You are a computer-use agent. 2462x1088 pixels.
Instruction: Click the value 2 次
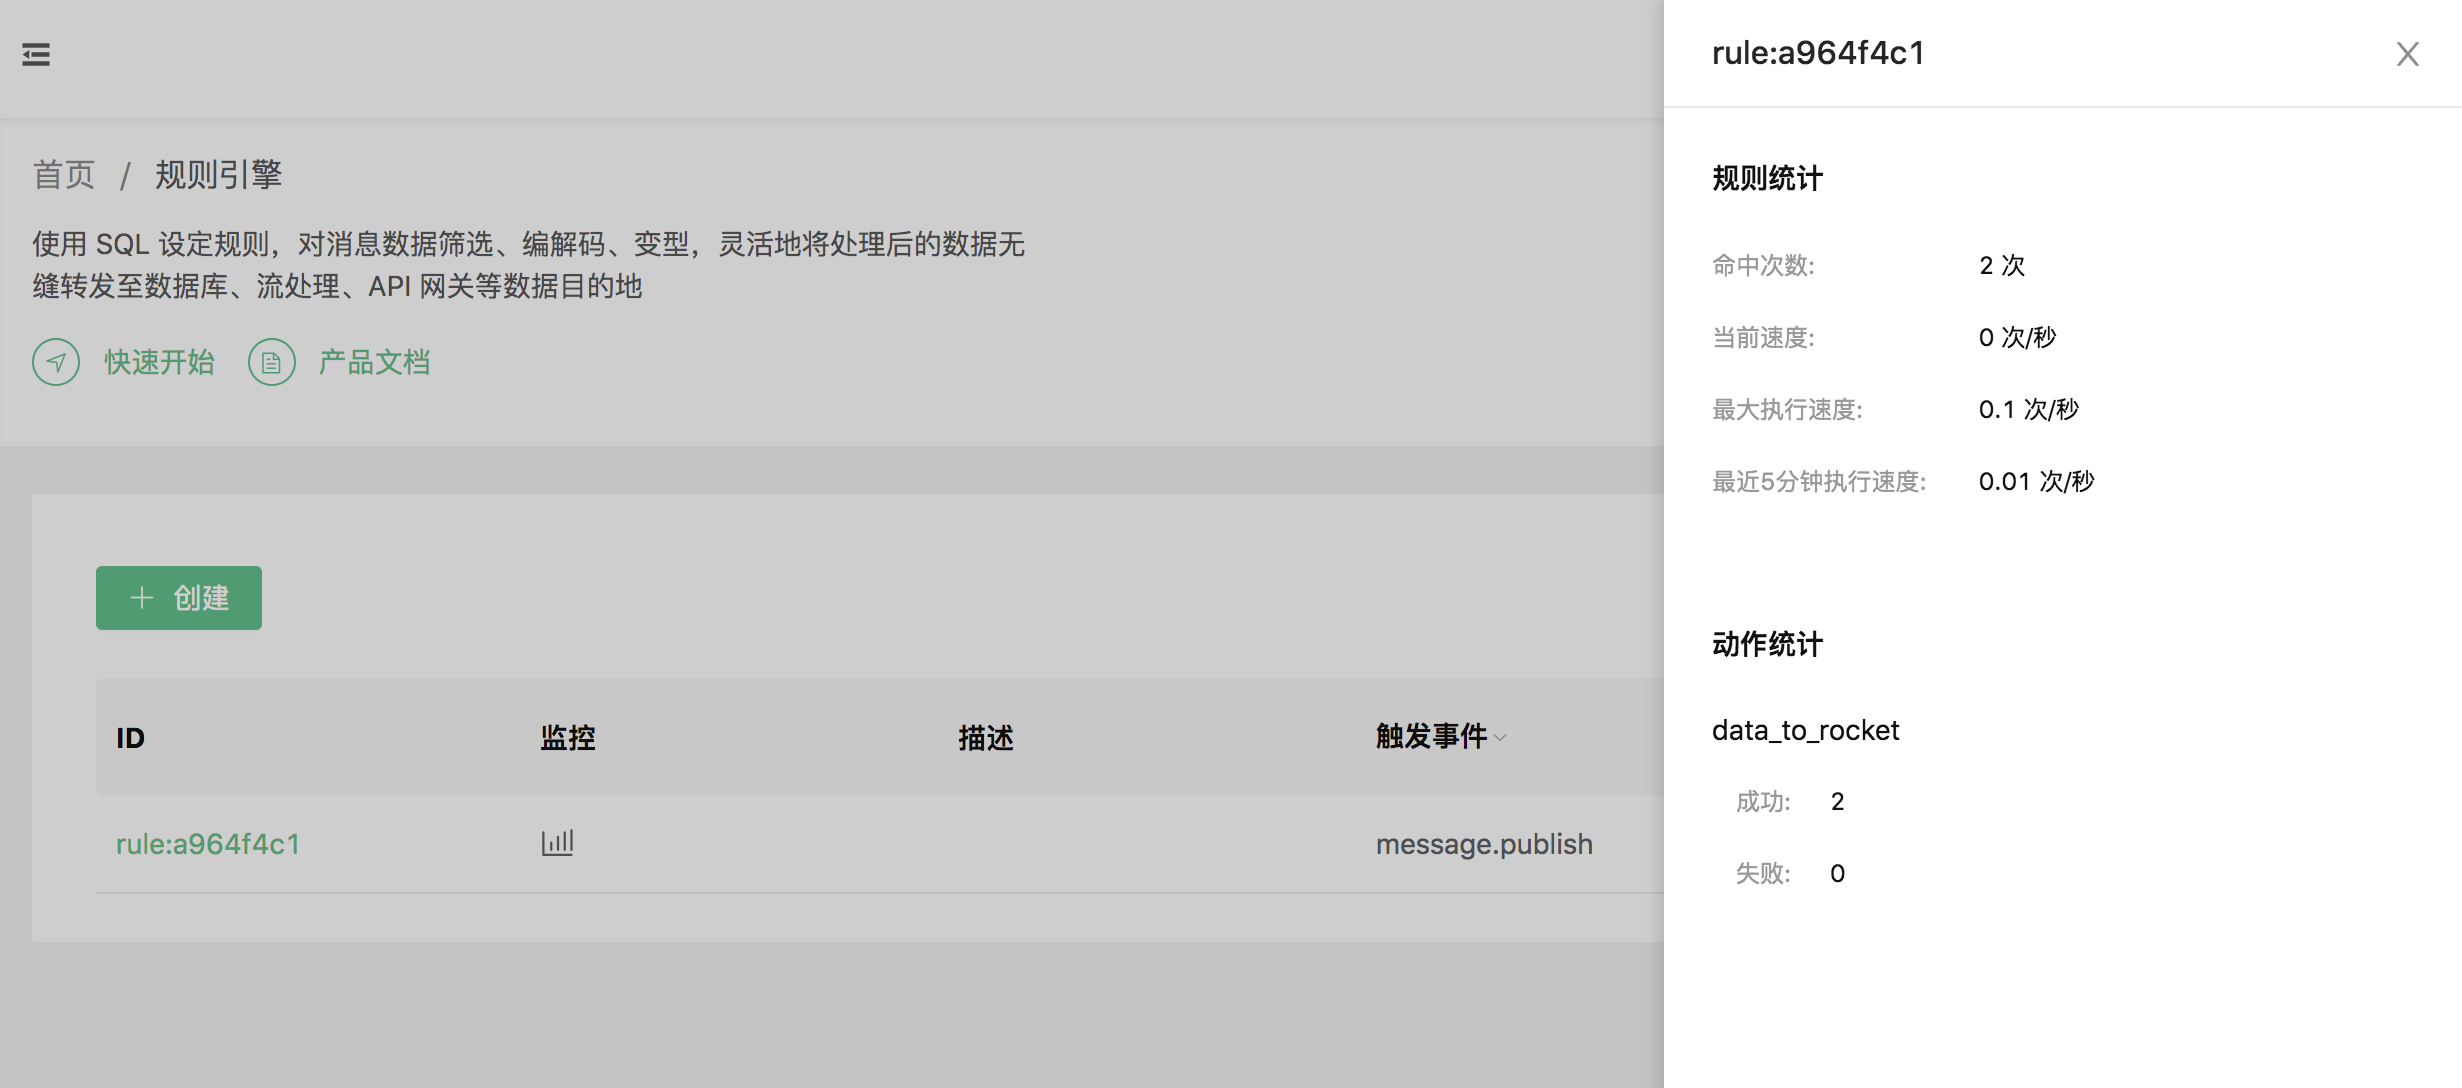tap(2002, 265)
